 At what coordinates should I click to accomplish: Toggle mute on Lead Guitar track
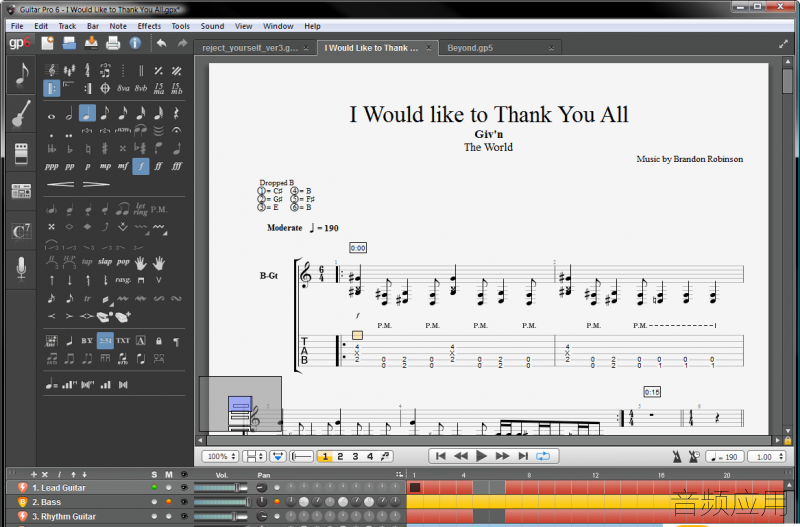click(x=169, y=488)
